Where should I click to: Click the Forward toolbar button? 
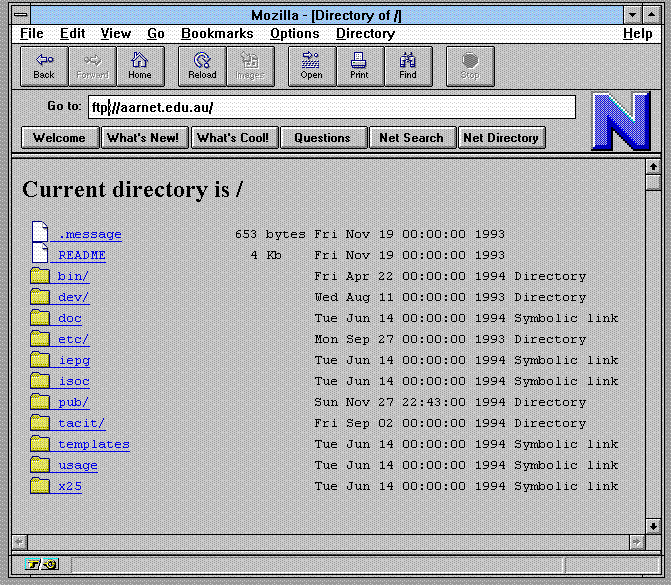[92, 67]
